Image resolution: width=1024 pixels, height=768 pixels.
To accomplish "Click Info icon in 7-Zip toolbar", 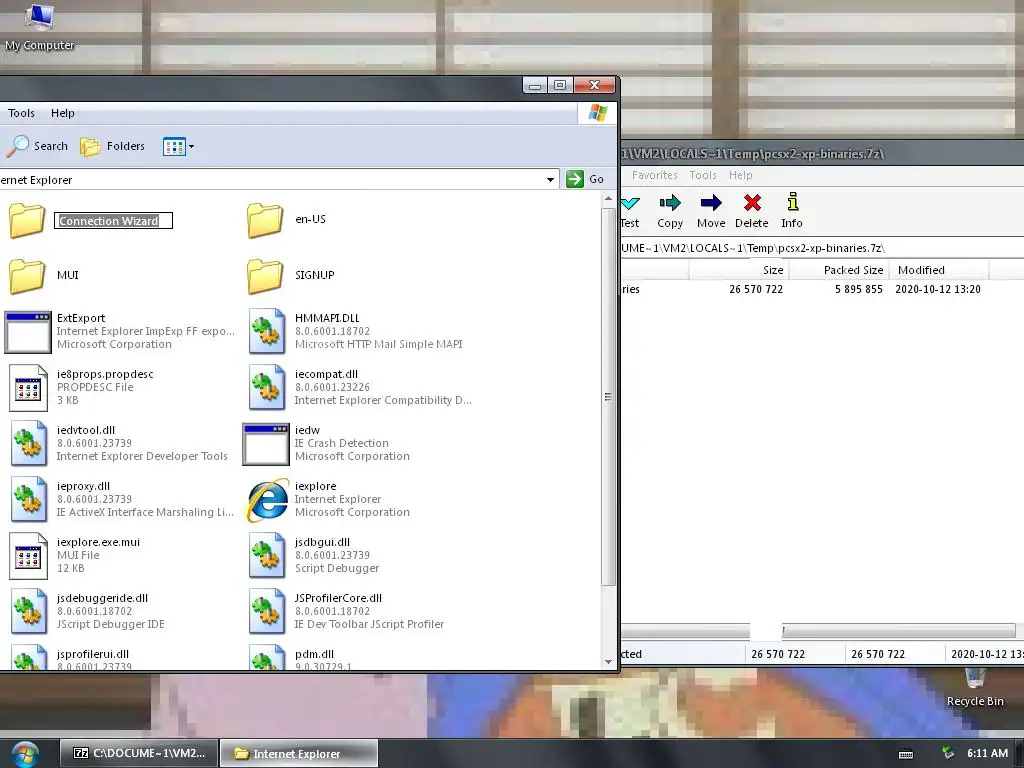I will click(792, 202).
